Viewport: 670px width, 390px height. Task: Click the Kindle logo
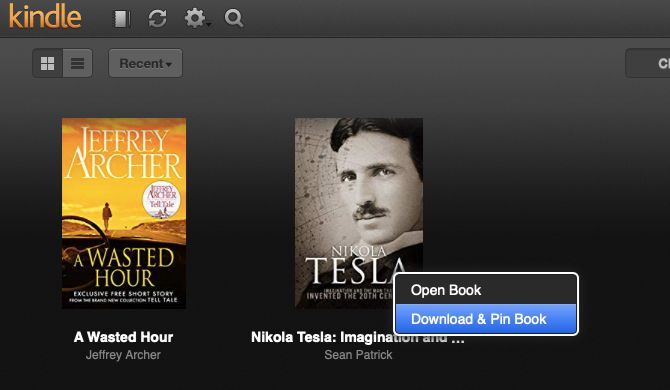click(45, 17)
